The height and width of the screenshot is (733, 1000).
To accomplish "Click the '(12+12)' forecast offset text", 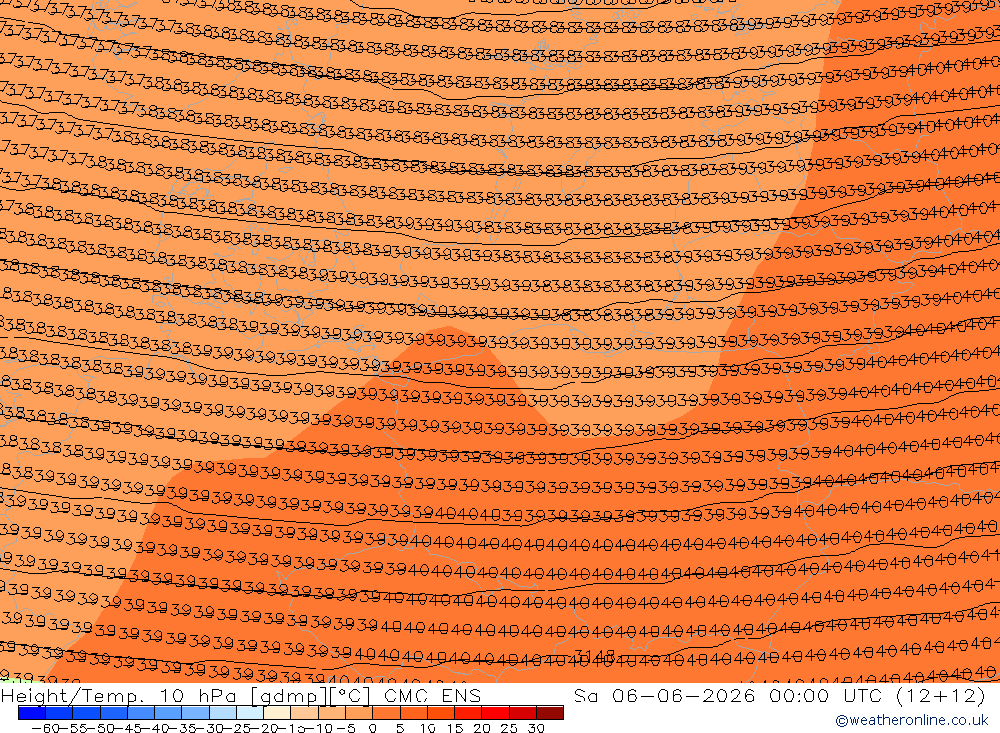I will [941, 695].
